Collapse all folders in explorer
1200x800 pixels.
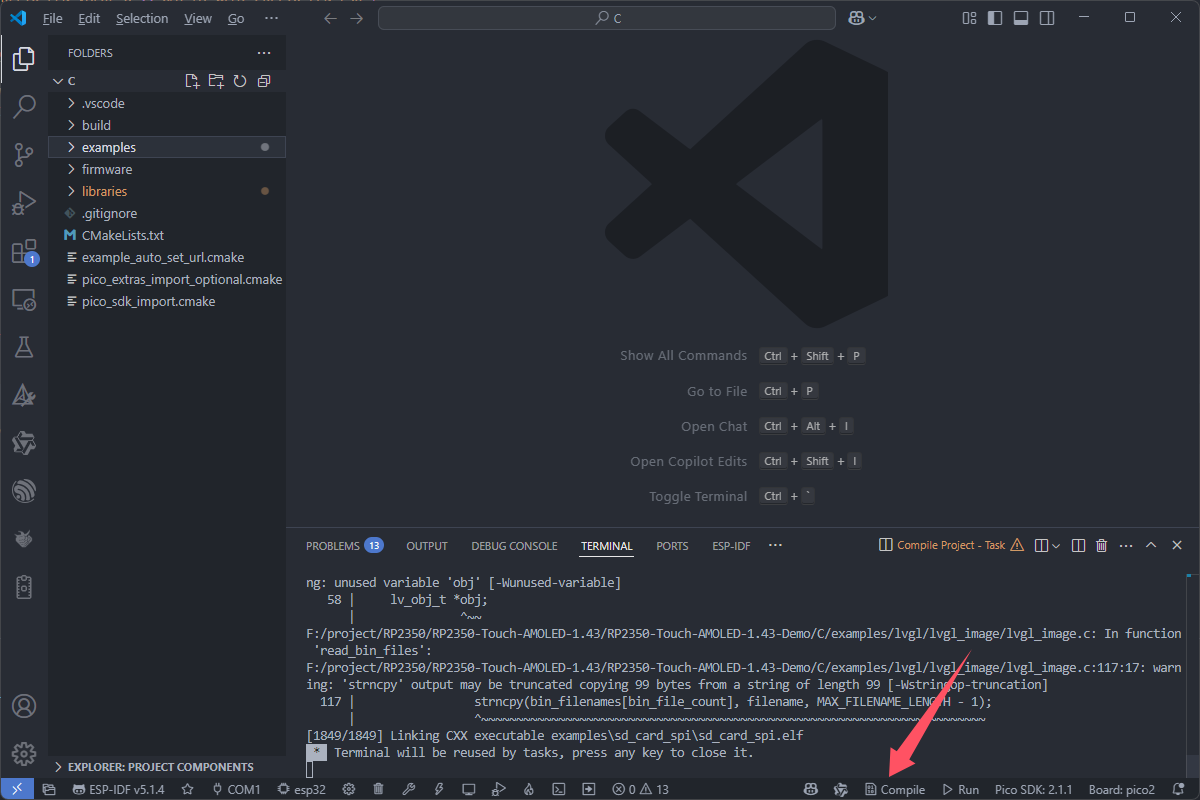(264, 81)
